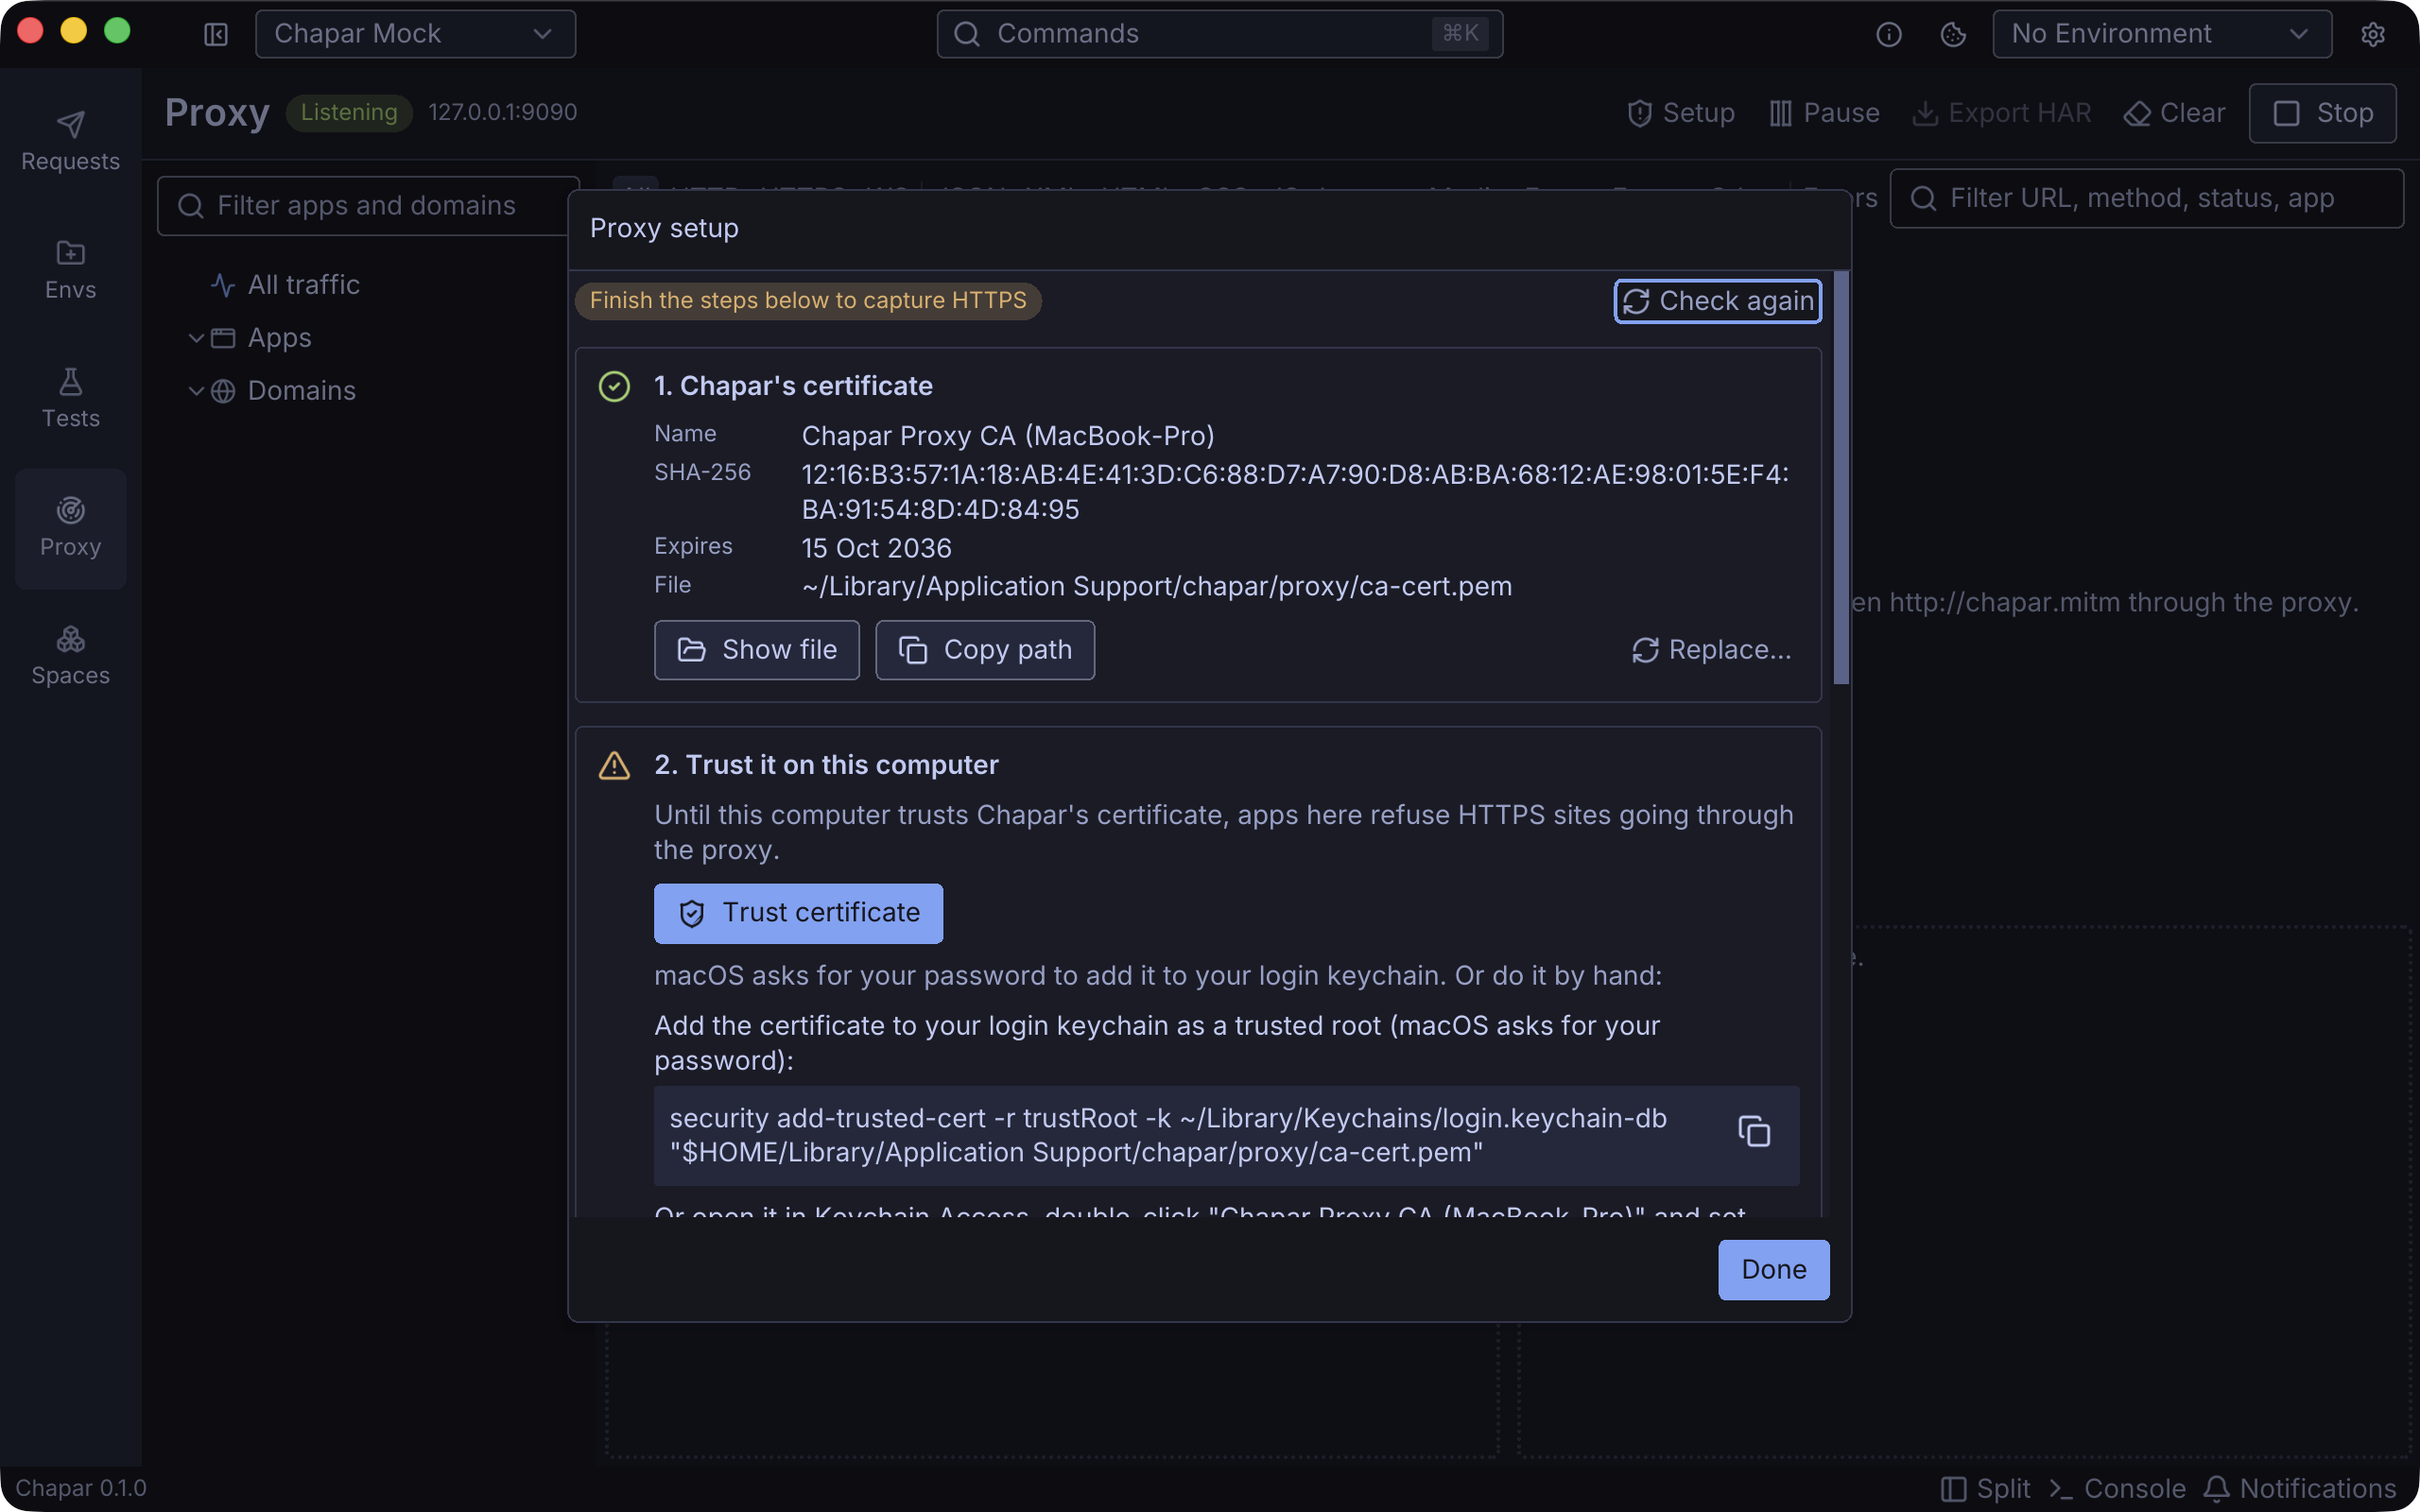2420x1512 pixels.
Task: Click the Trust certificate button
Action: coord(798,913)
